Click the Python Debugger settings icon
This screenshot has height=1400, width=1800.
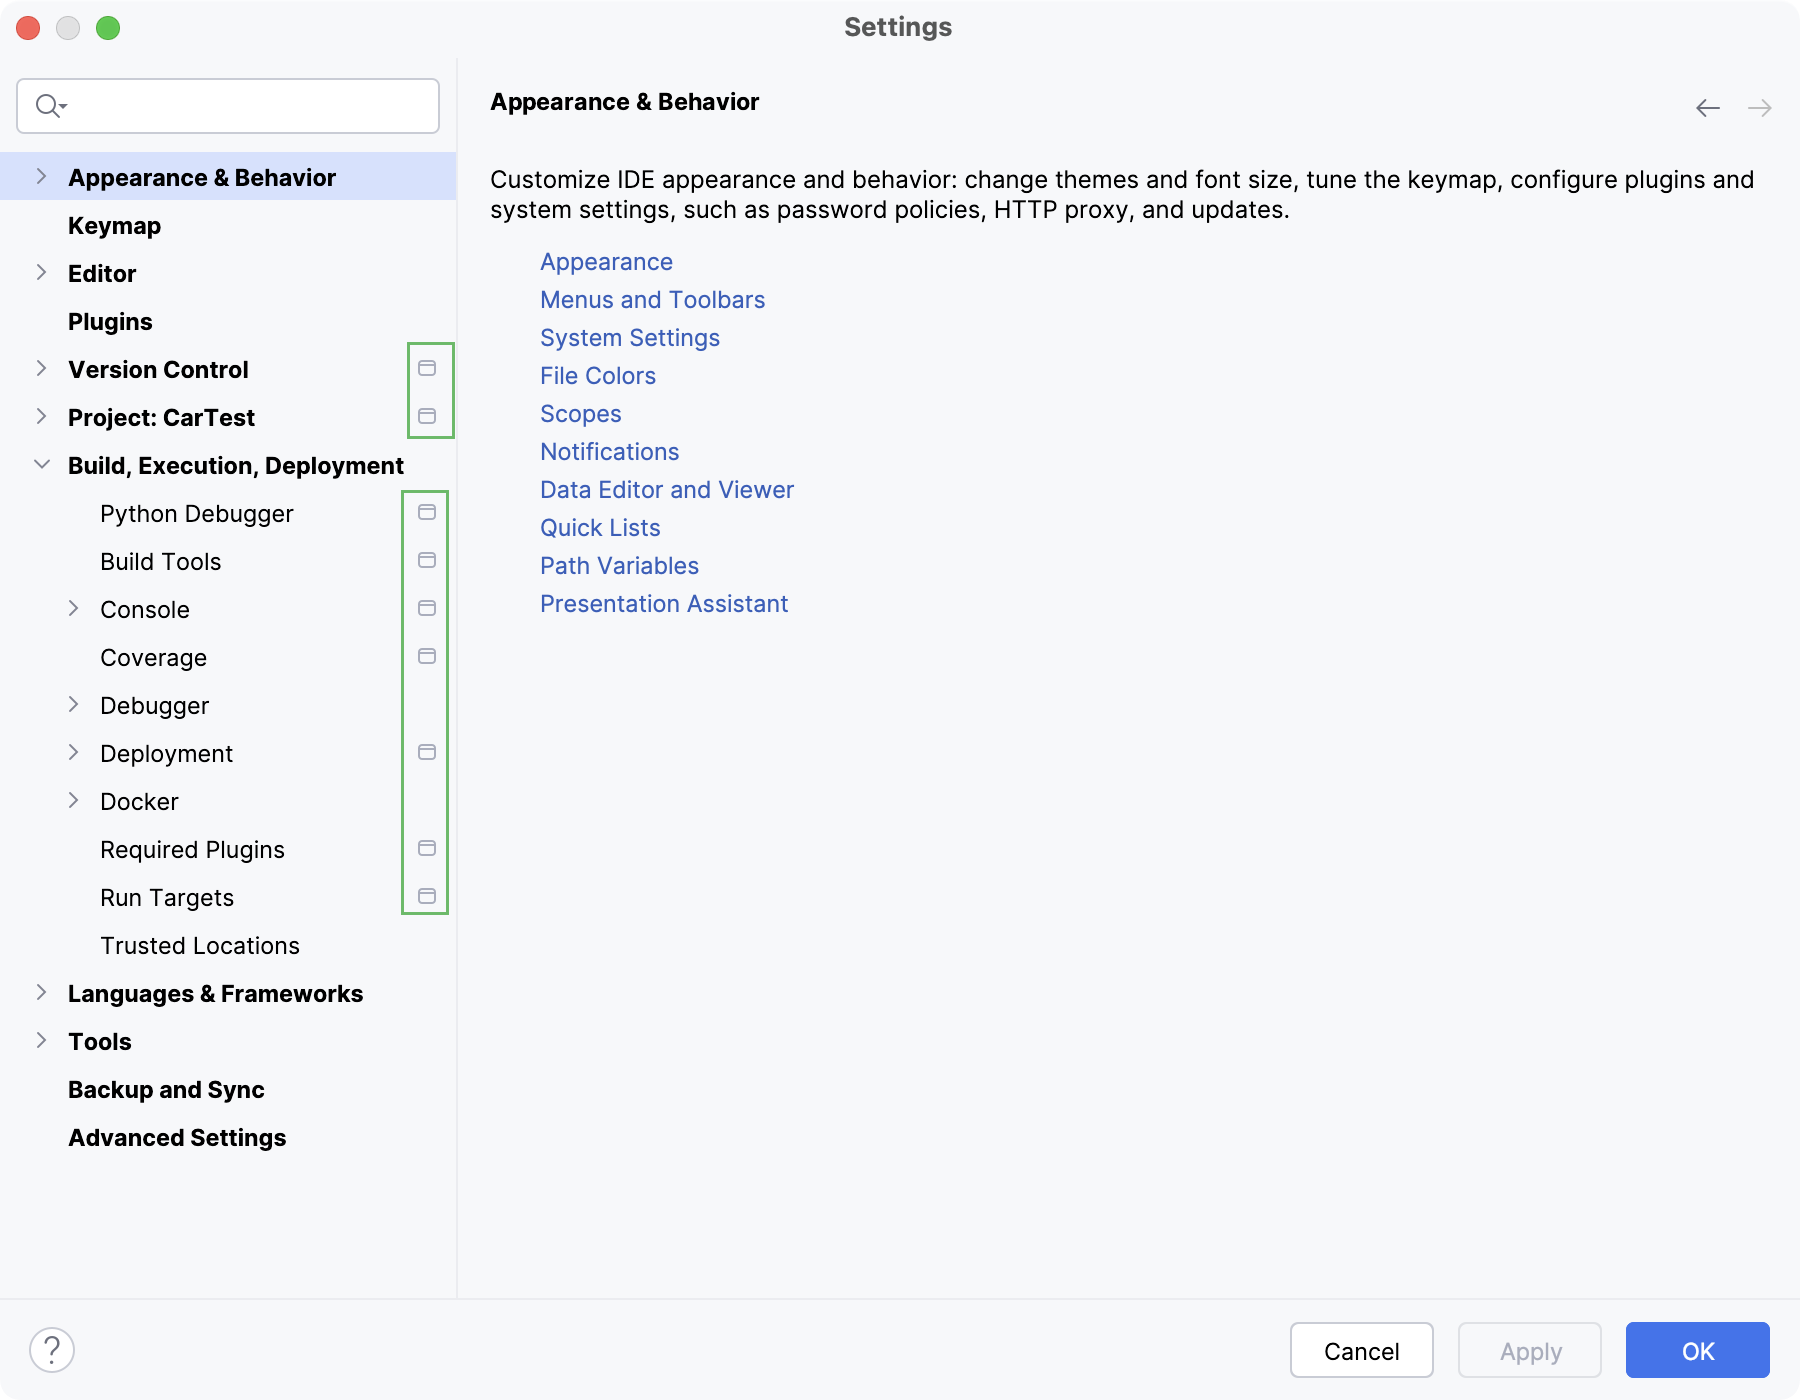click(427, 512)
